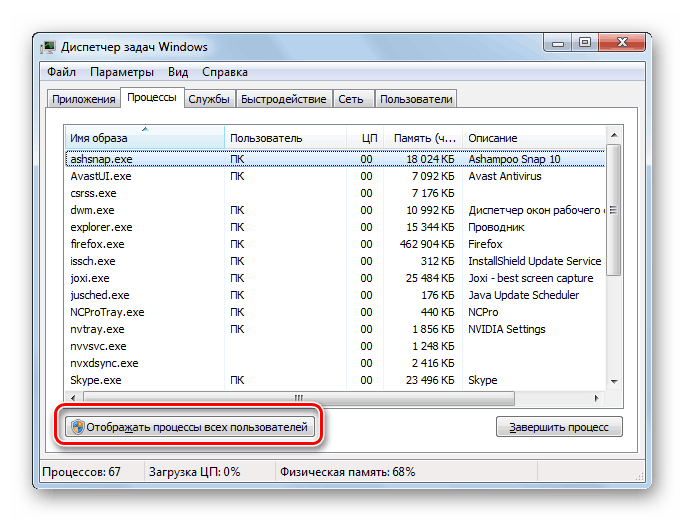The image size is (685, 522).
Task: Select the dwm.exe process
Action: tap(335, 210)
